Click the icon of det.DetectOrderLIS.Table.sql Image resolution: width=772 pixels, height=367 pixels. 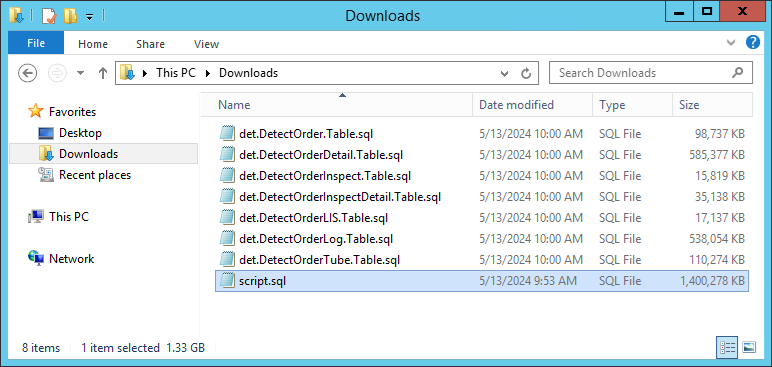pyautogui.click(x=227, y=218)
